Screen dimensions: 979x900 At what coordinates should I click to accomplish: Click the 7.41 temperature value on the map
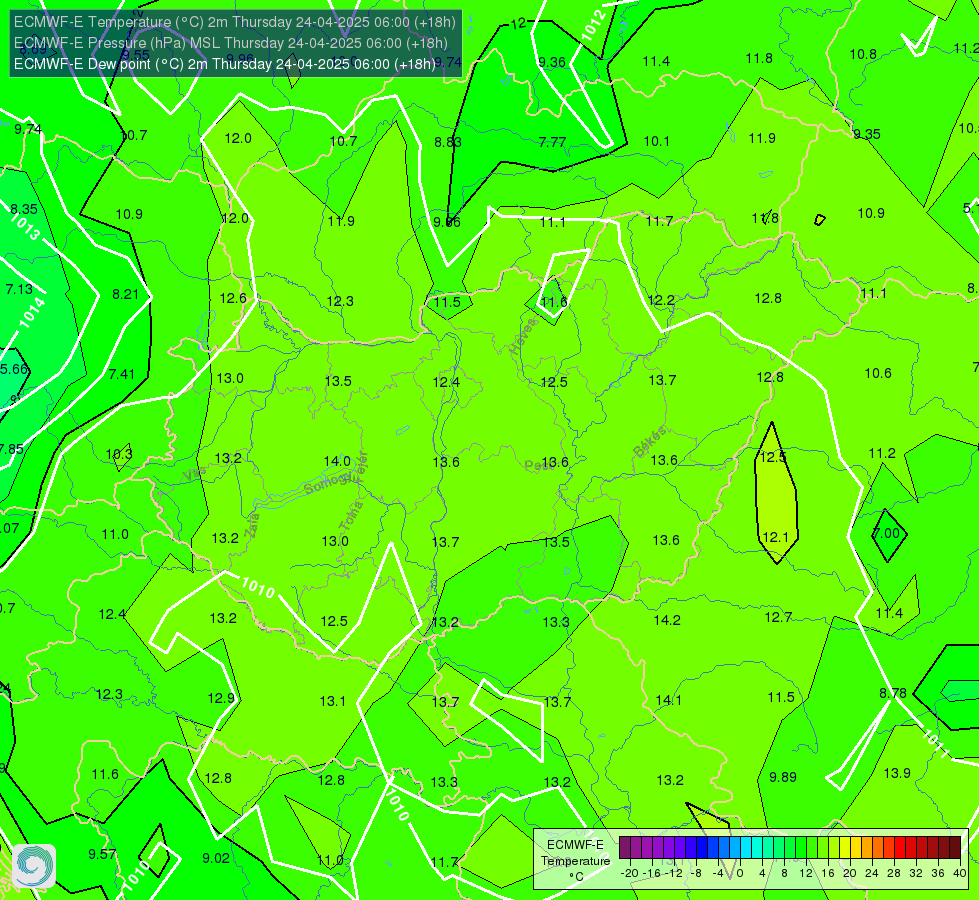[x=121, y=374]
